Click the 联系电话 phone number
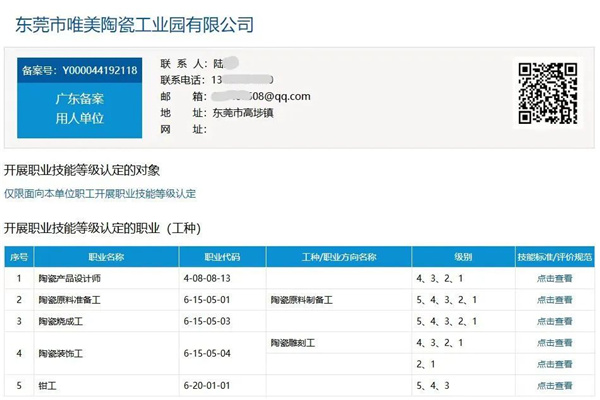Screen dimensions: 600x400 pos(242,80)
